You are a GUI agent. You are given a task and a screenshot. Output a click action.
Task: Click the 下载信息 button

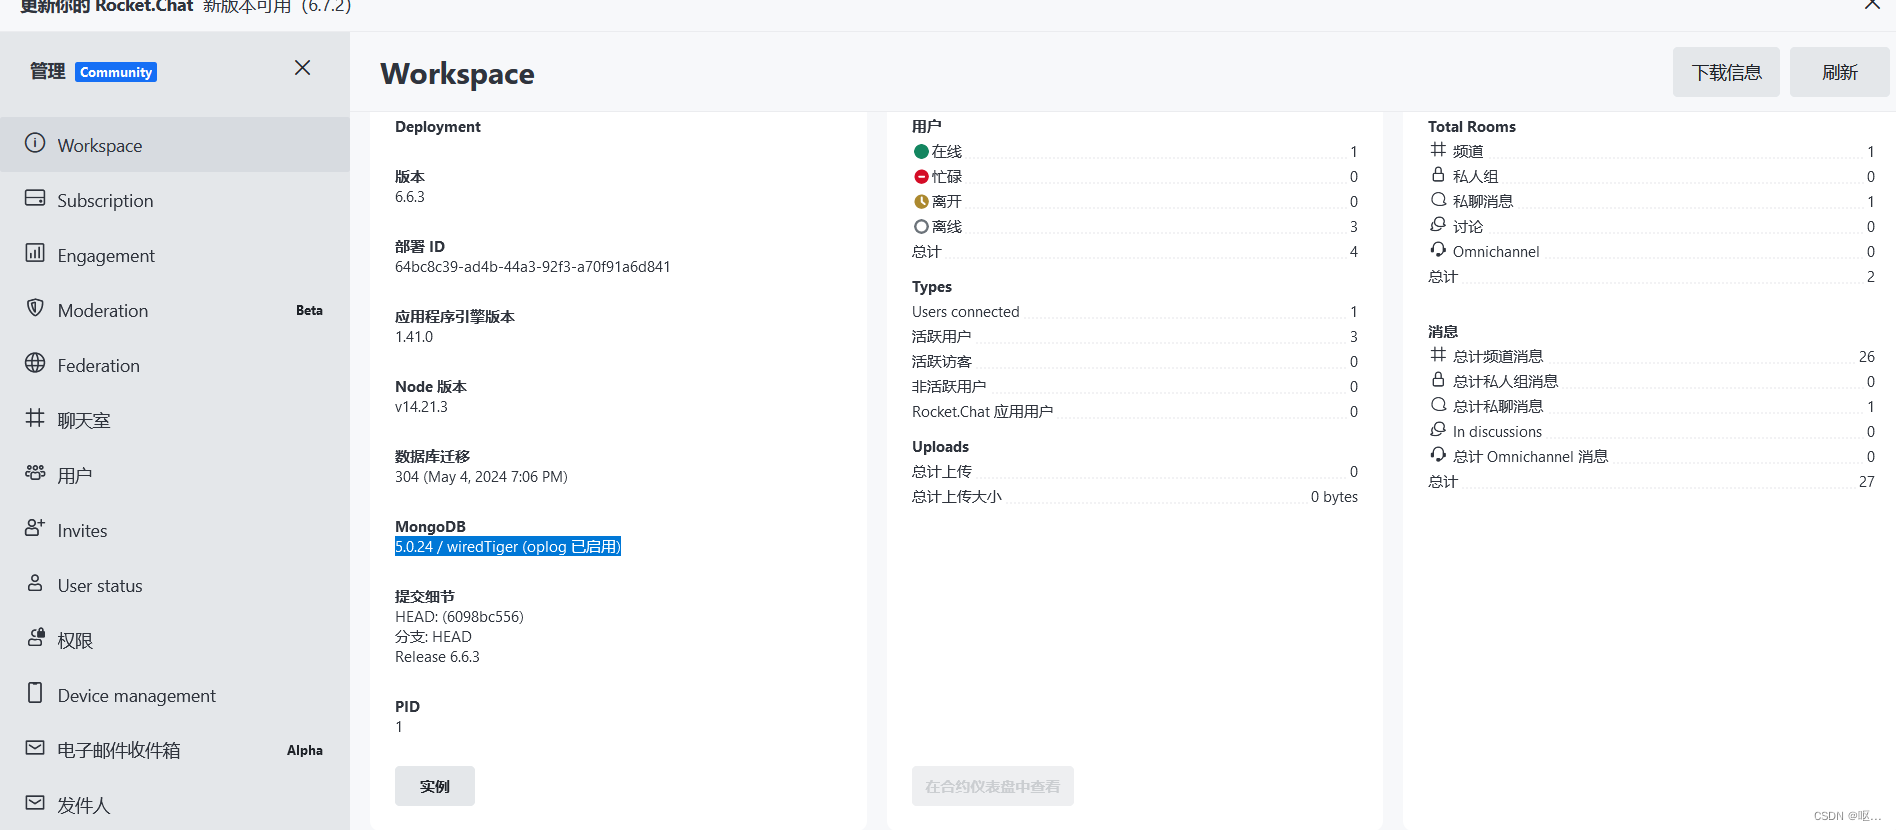[x=1726, y=72]
